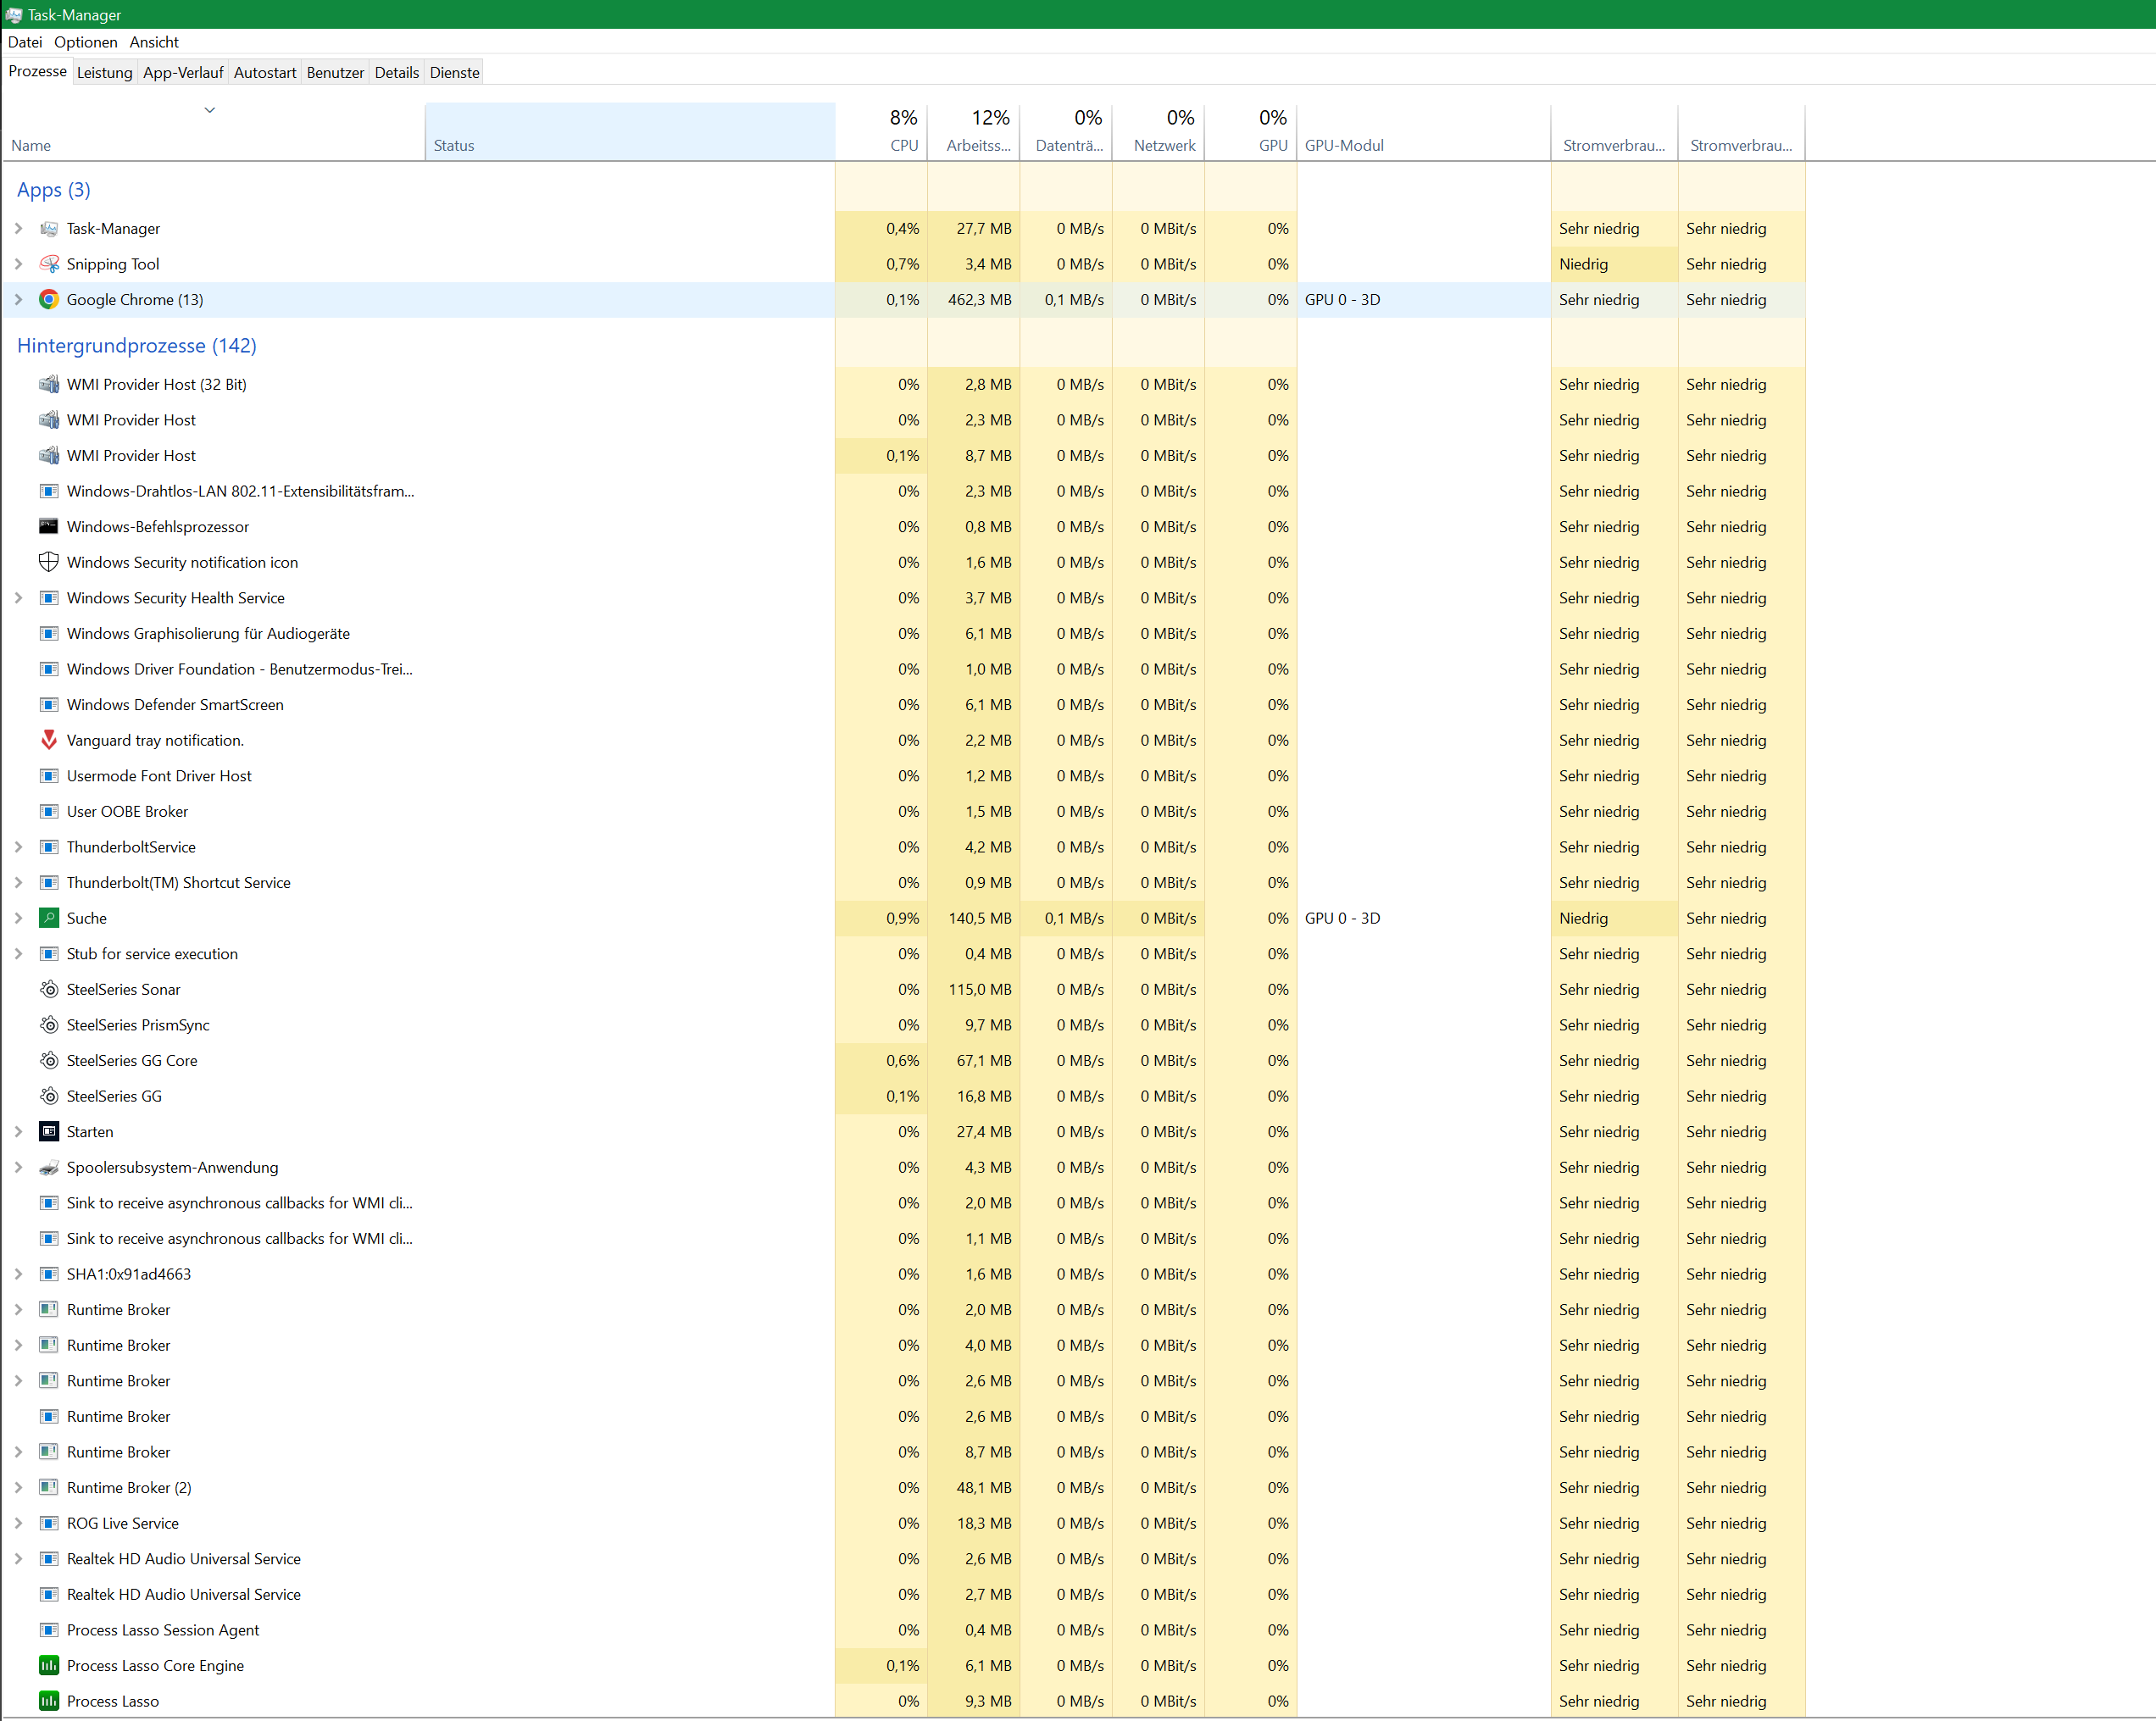Click the SteelSeries Sonar gear icon

48,989
